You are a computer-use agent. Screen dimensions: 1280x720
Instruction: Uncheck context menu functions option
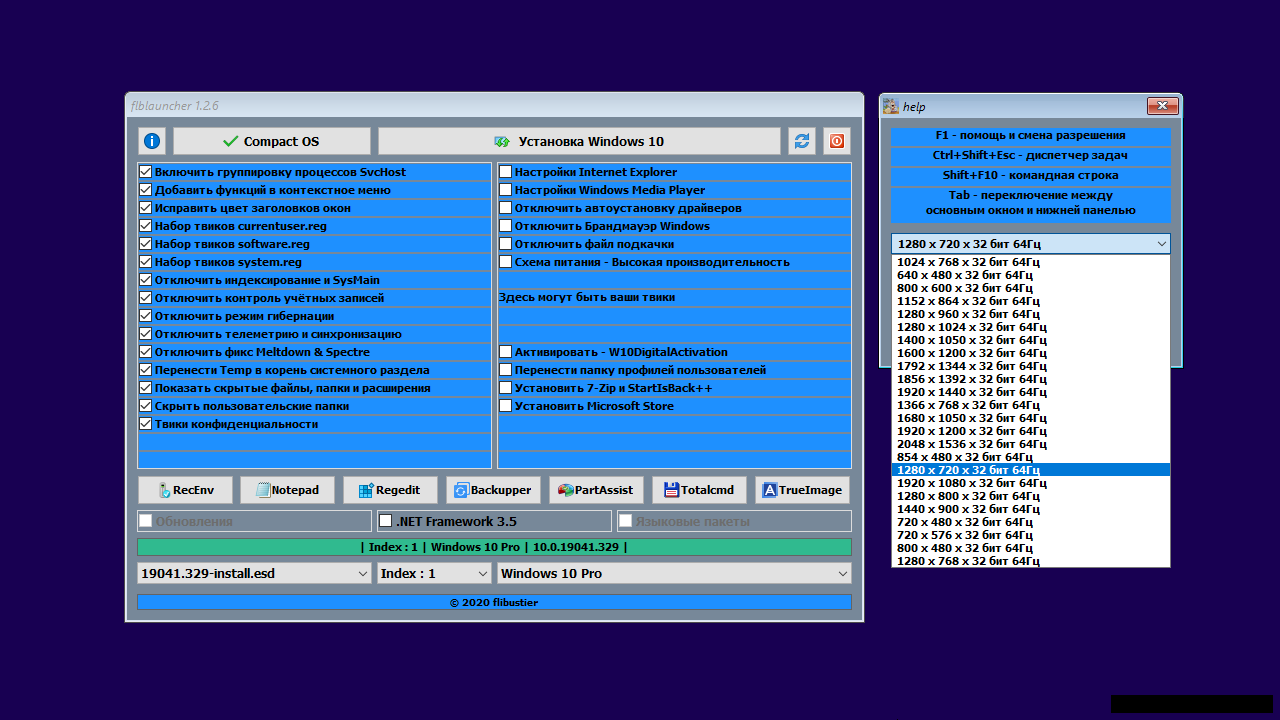pos(146,190)
